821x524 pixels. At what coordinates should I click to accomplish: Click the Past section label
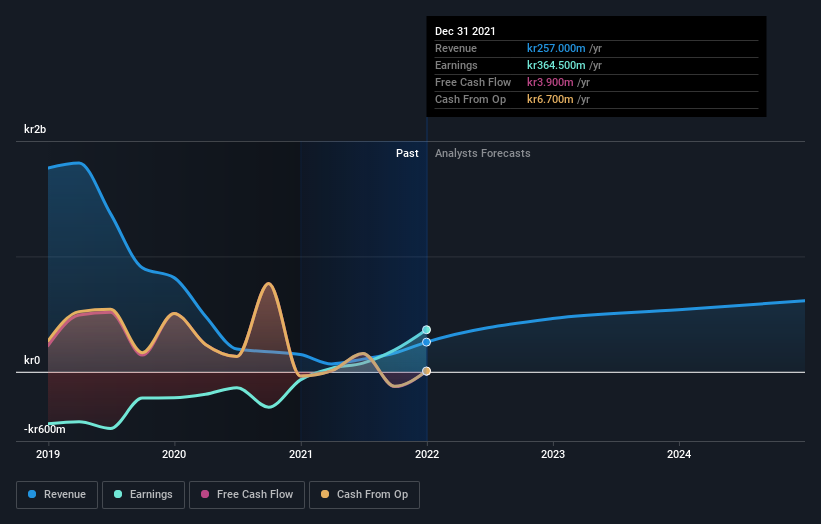(407, 153)
